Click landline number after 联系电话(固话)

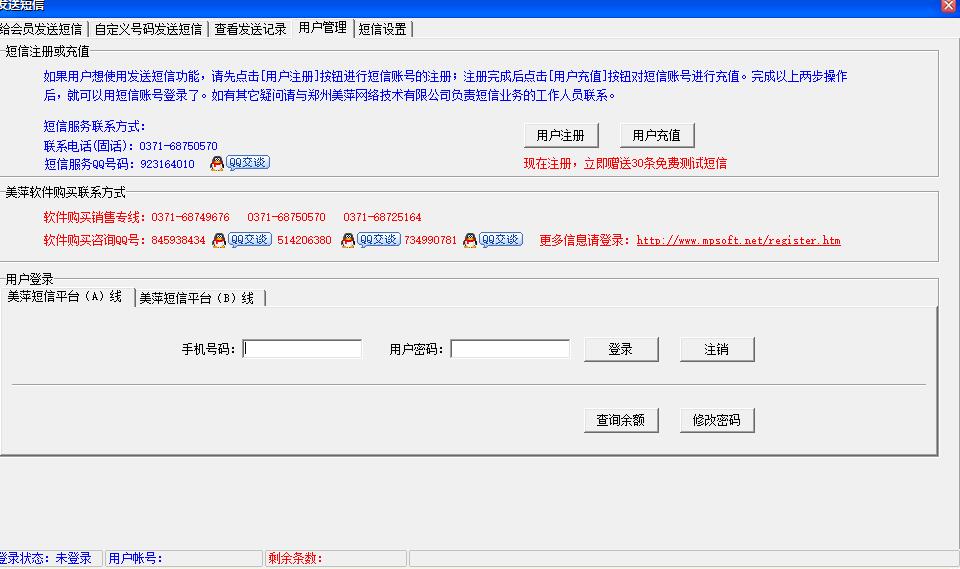point(178,146)
